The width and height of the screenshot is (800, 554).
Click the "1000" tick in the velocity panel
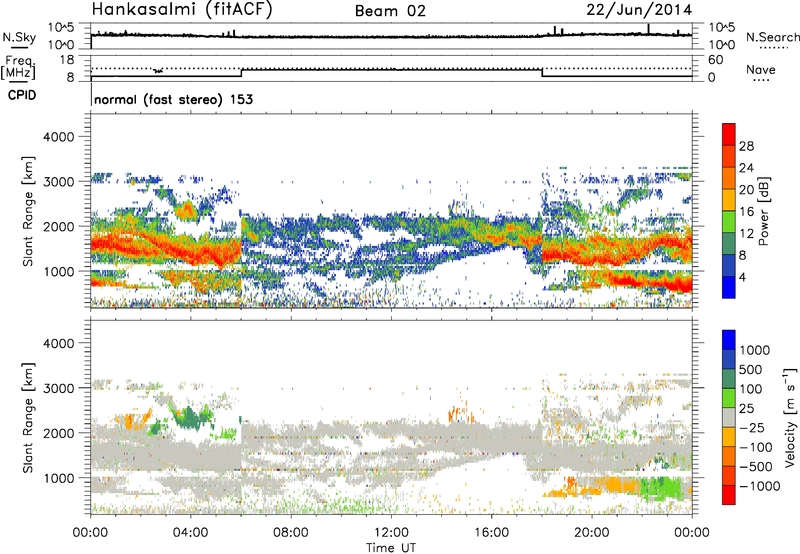[x=58, y=478]
